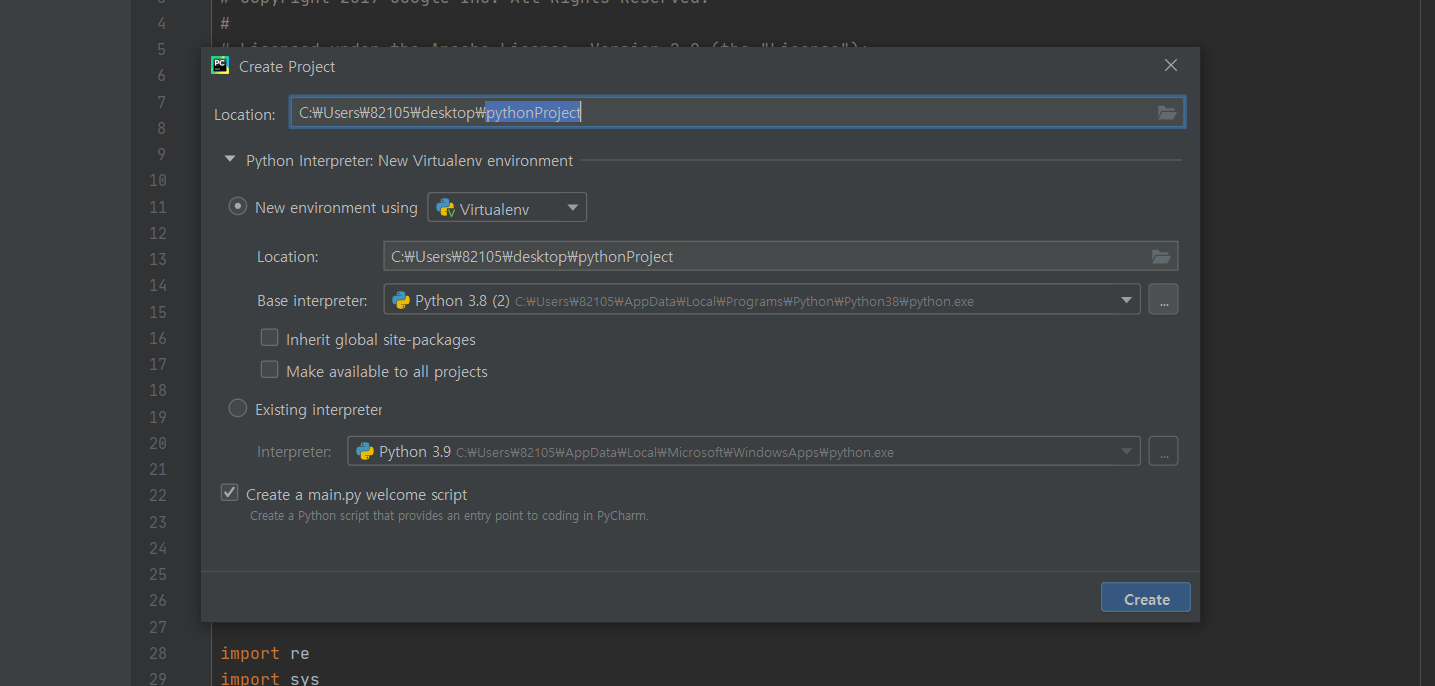The image size is (1435, 686).
Task: Click the Create button
Action: pos(1146,598)
